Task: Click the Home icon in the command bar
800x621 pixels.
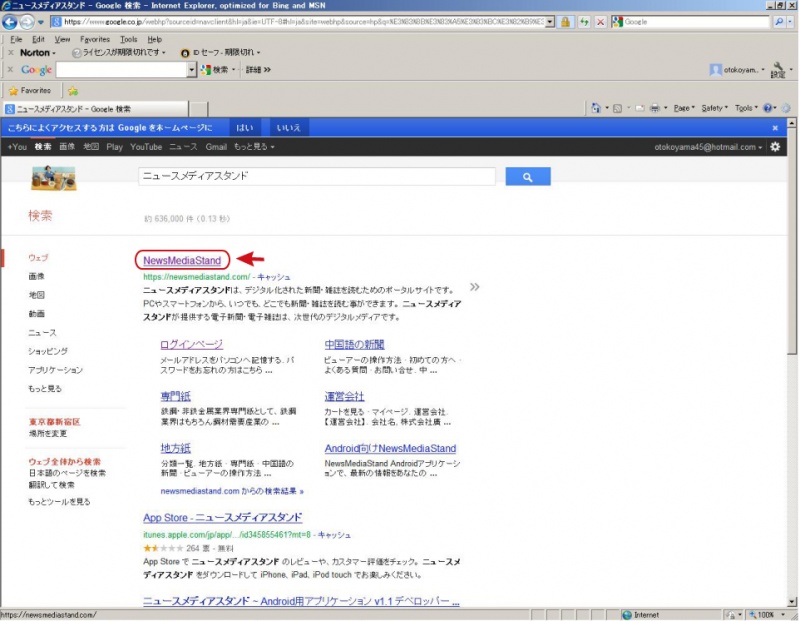Action: pos(595,108)
